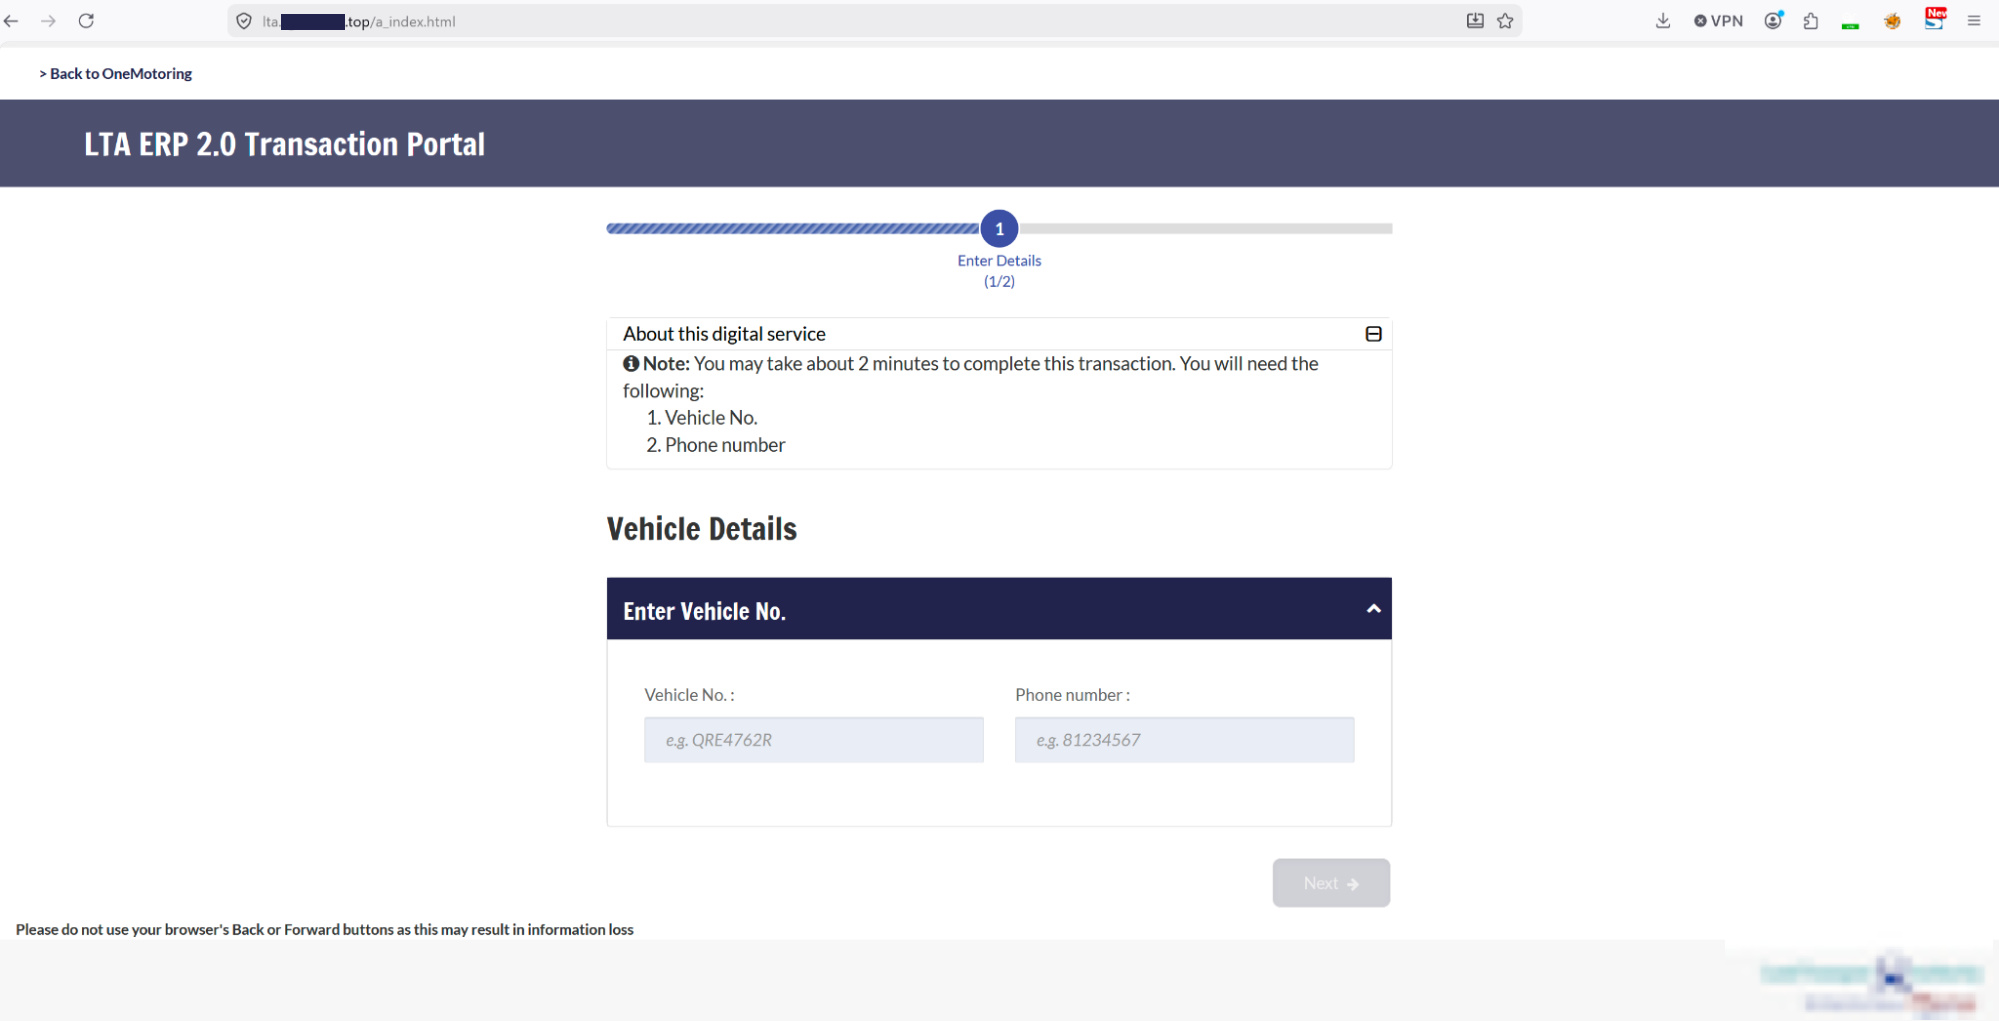
Task: Click the About this digital service title
Action: point(724,334)
